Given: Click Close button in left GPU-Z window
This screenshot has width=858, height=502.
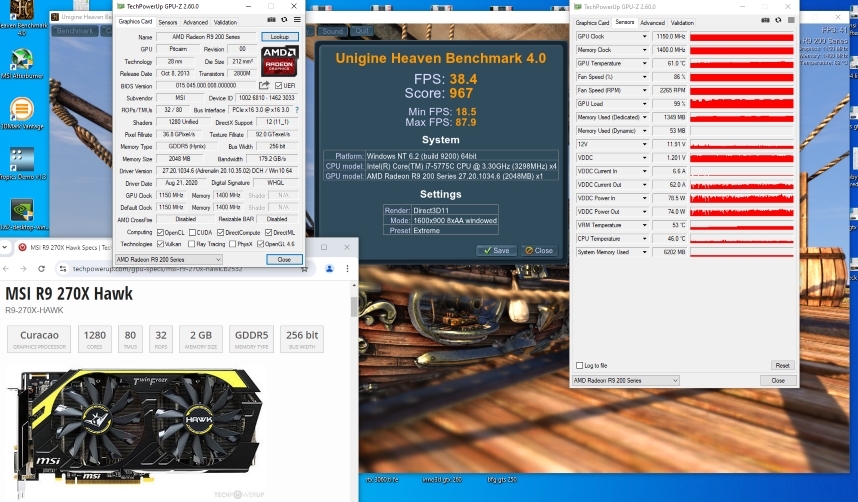Looking at the screenshot, I should coord(284,259).
